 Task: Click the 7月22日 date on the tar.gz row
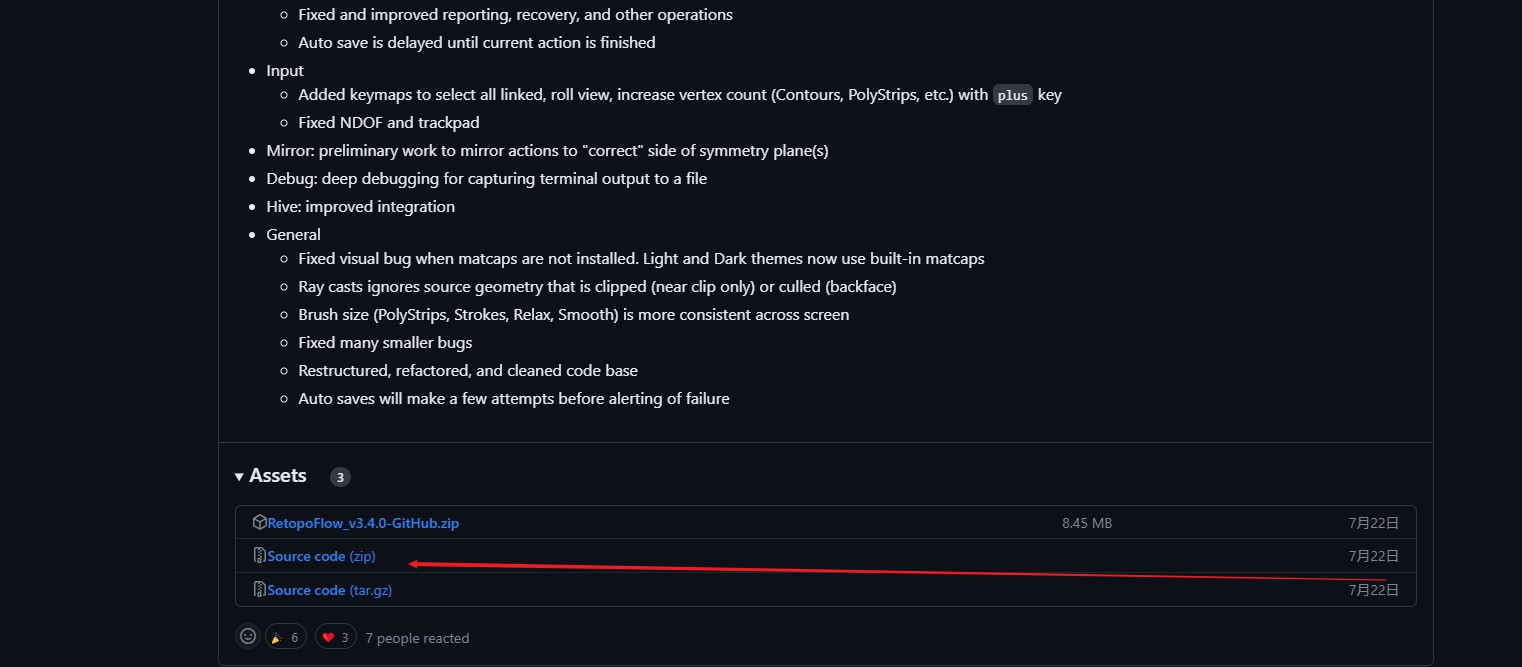pos(1374,590)
